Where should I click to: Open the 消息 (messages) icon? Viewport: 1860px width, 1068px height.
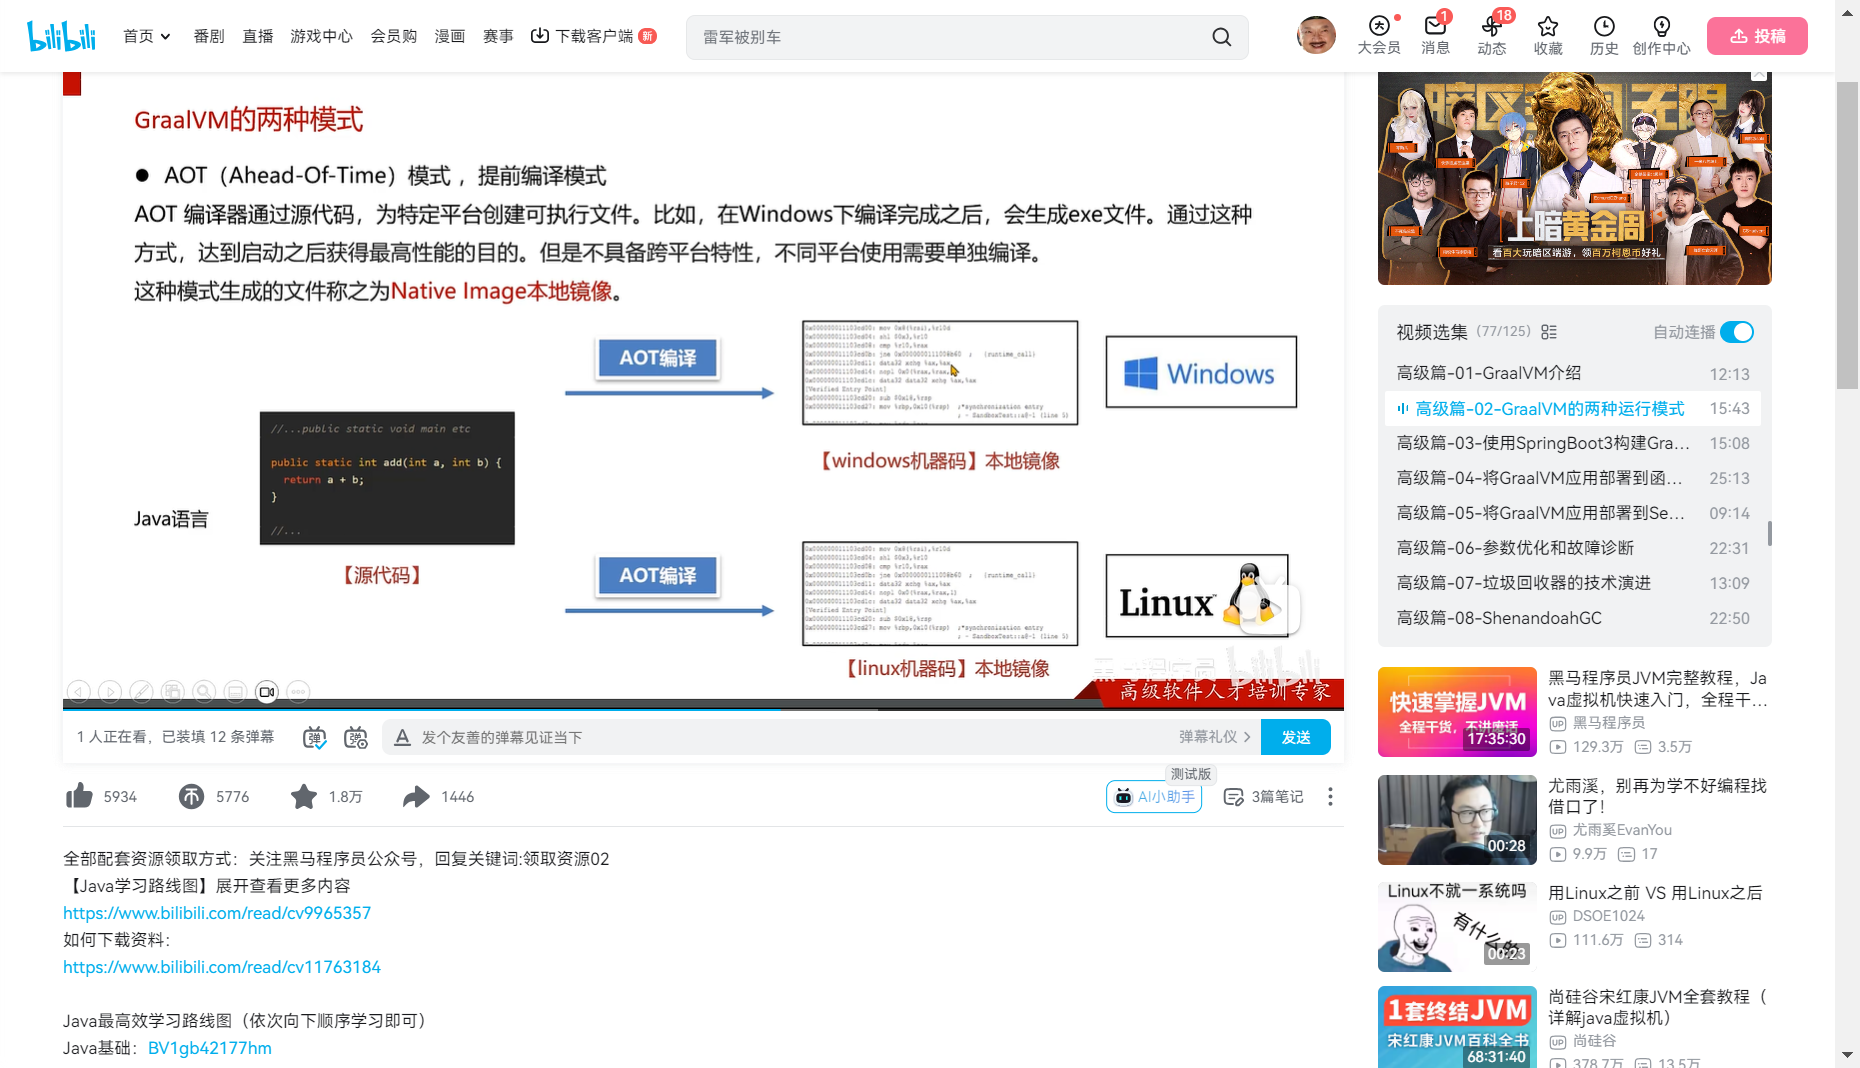click(x=1435, y=28)
